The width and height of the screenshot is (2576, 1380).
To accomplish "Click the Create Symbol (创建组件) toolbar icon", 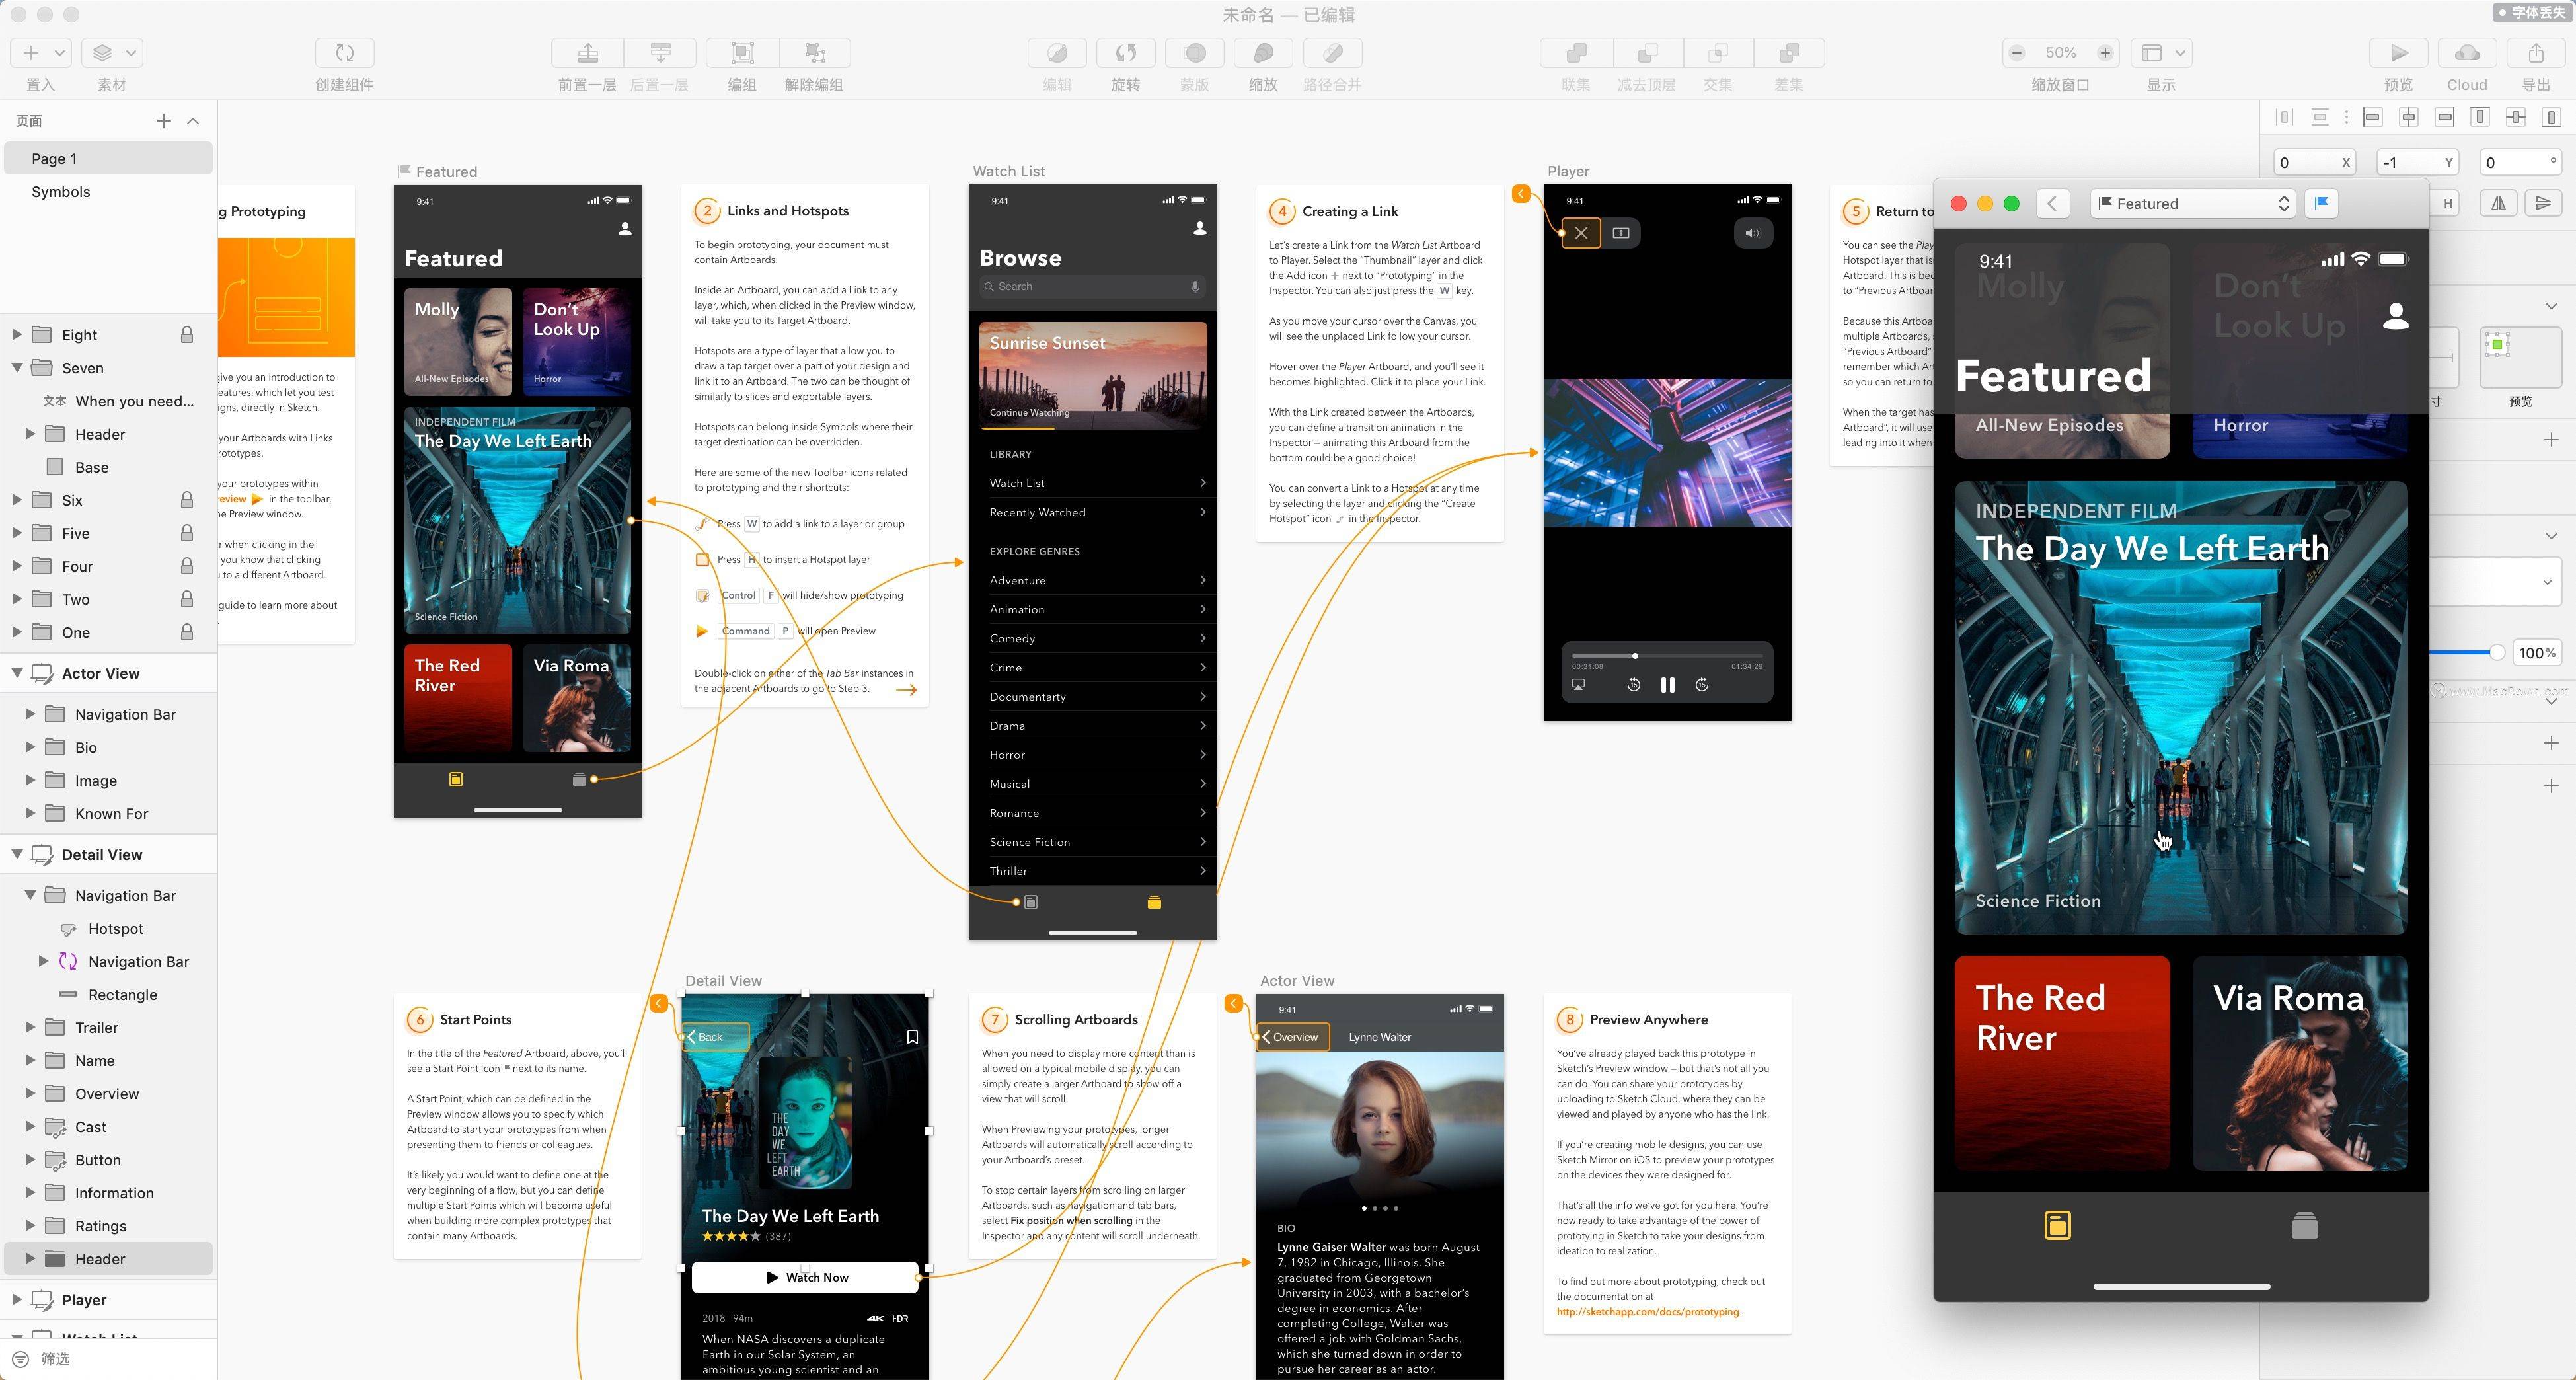I will pos(344,53).
